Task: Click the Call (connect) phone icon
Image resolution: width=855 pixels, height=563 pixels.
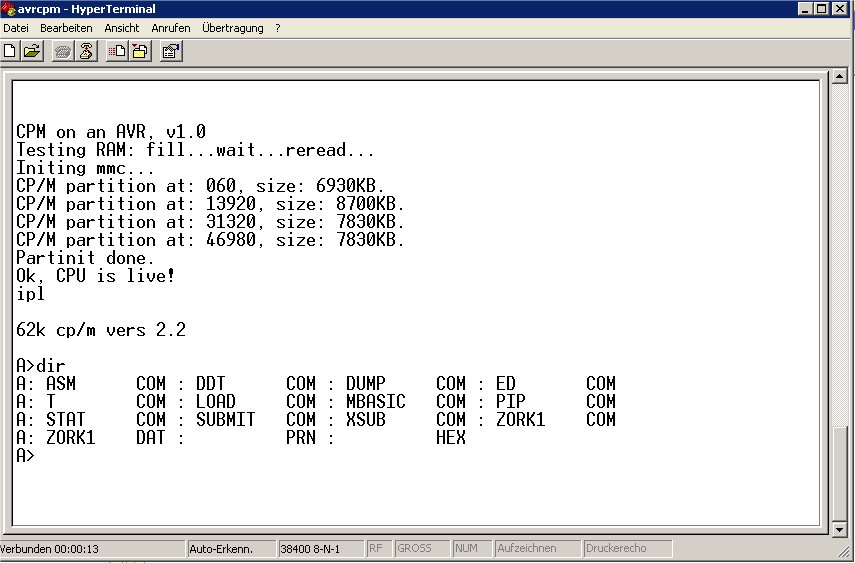Action: 63,51
